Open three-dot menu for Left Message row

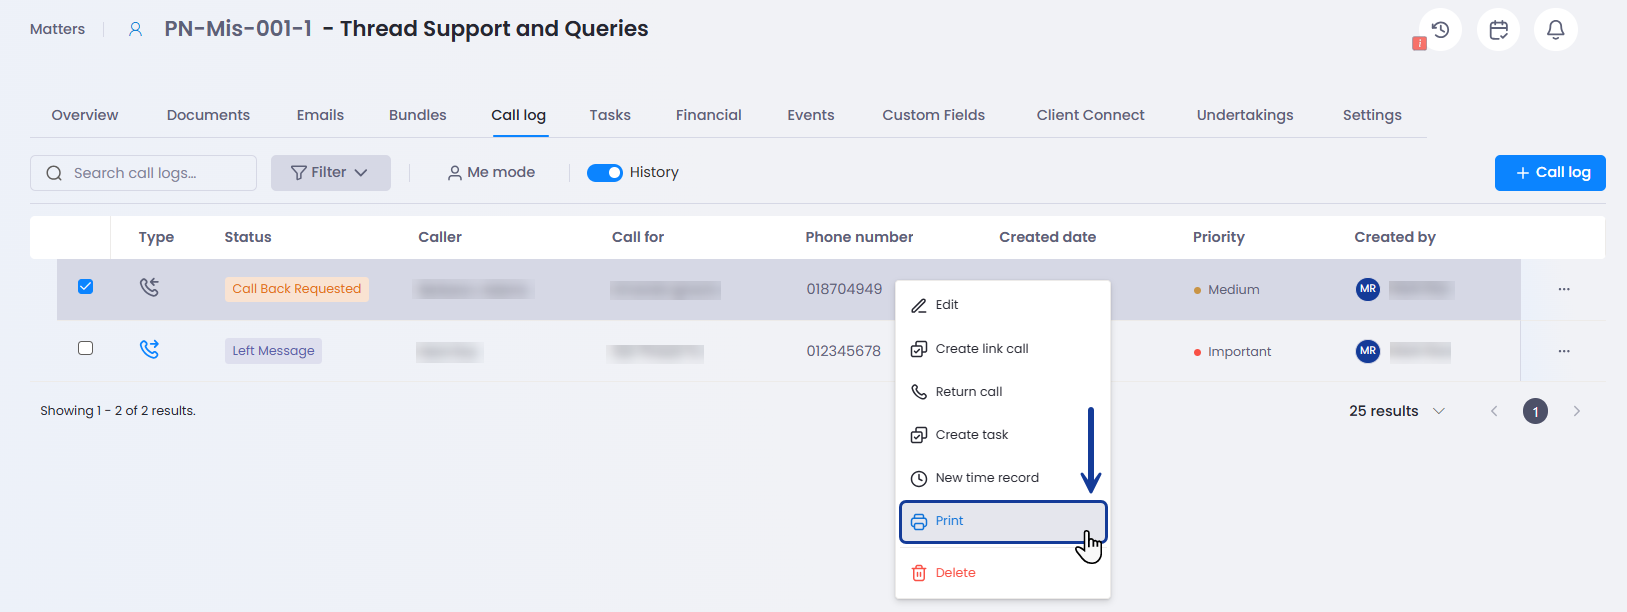(1564, 351)
